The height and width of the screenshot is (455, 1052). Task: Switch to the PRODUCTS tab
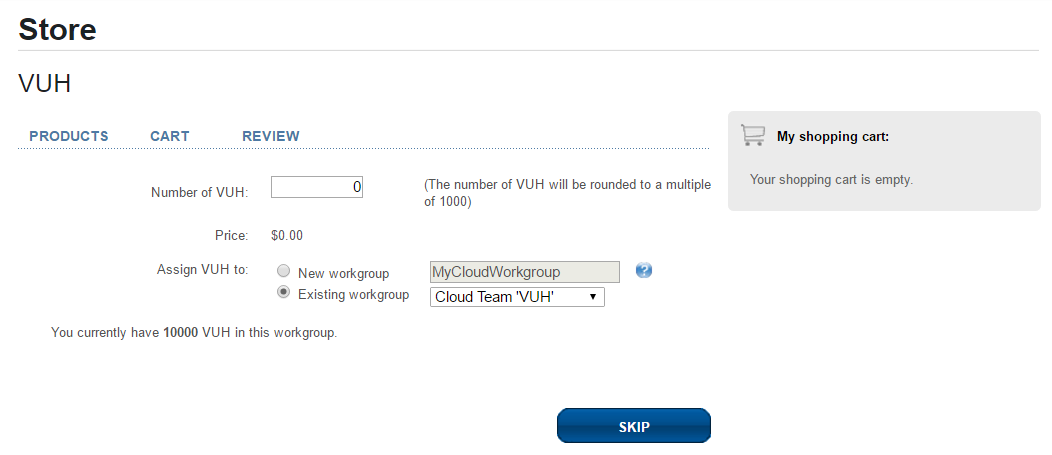[69, 136]
